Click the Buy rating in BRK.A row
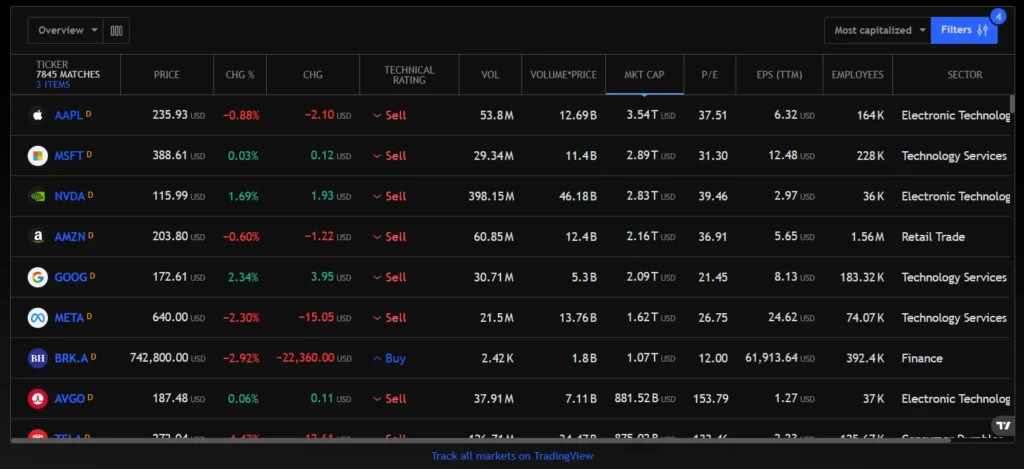Image resolution: width=1024 pixels, height=469 pixels. click(x=389, y=358)
